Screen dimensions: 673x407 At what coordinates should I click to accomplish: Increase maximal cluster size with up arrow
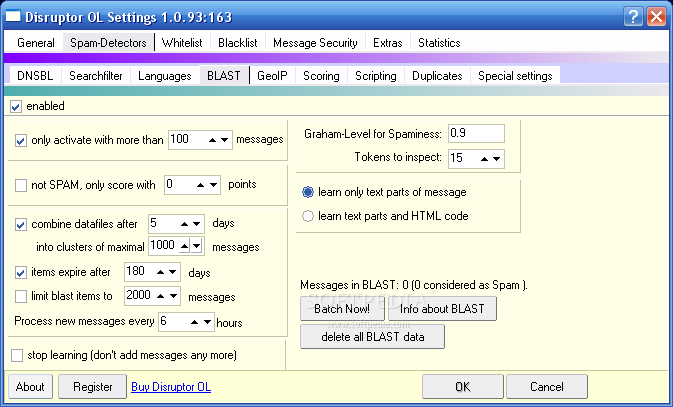(184, 246)
